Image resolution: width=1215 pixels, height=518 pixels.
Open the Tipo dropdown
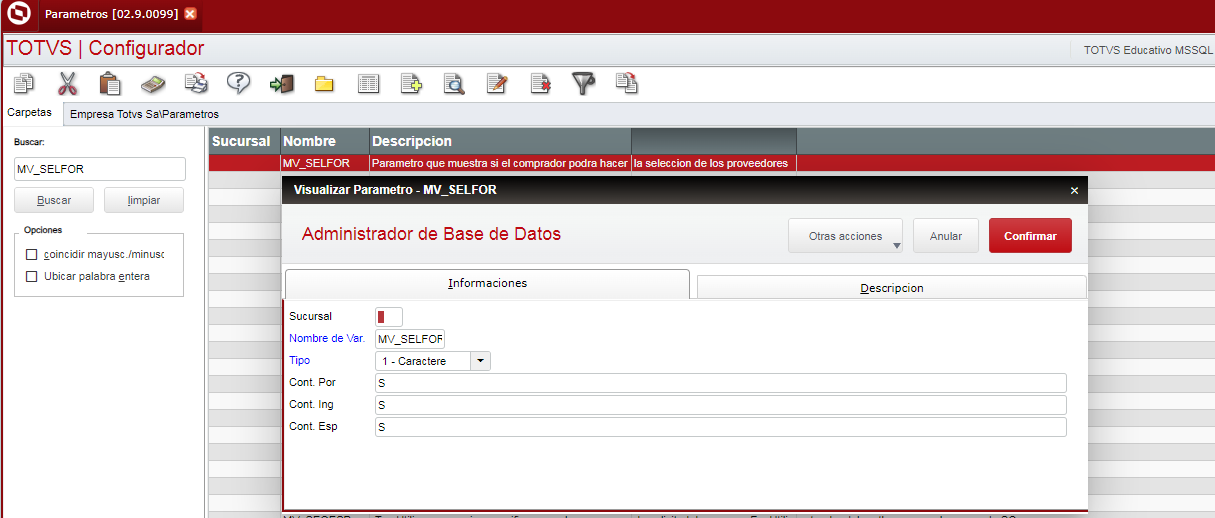pyautogui.click(x=481, y=361)
